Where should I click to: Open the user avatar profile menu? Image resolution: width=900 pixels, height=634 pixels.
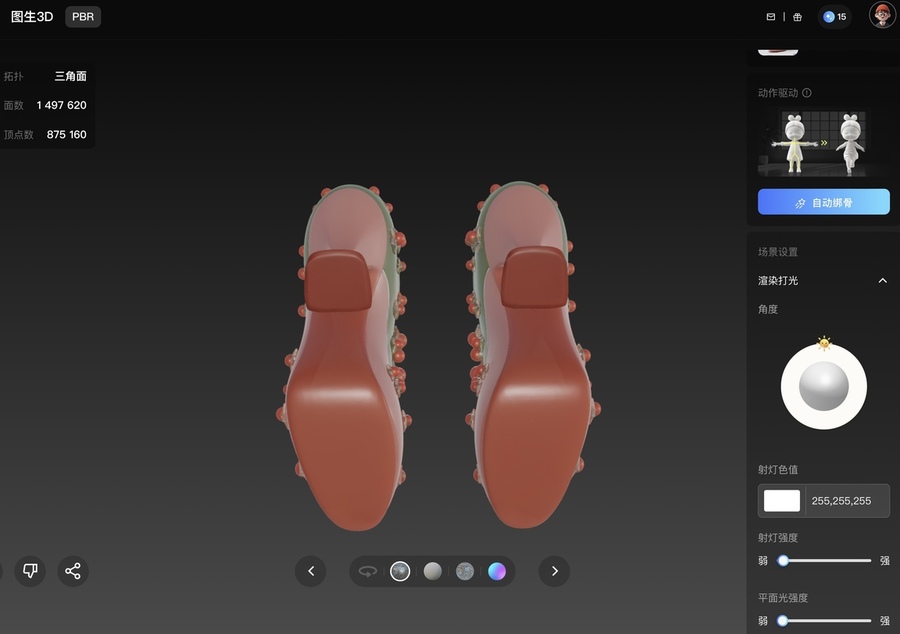pyautogui.click(x=882, y=16)
